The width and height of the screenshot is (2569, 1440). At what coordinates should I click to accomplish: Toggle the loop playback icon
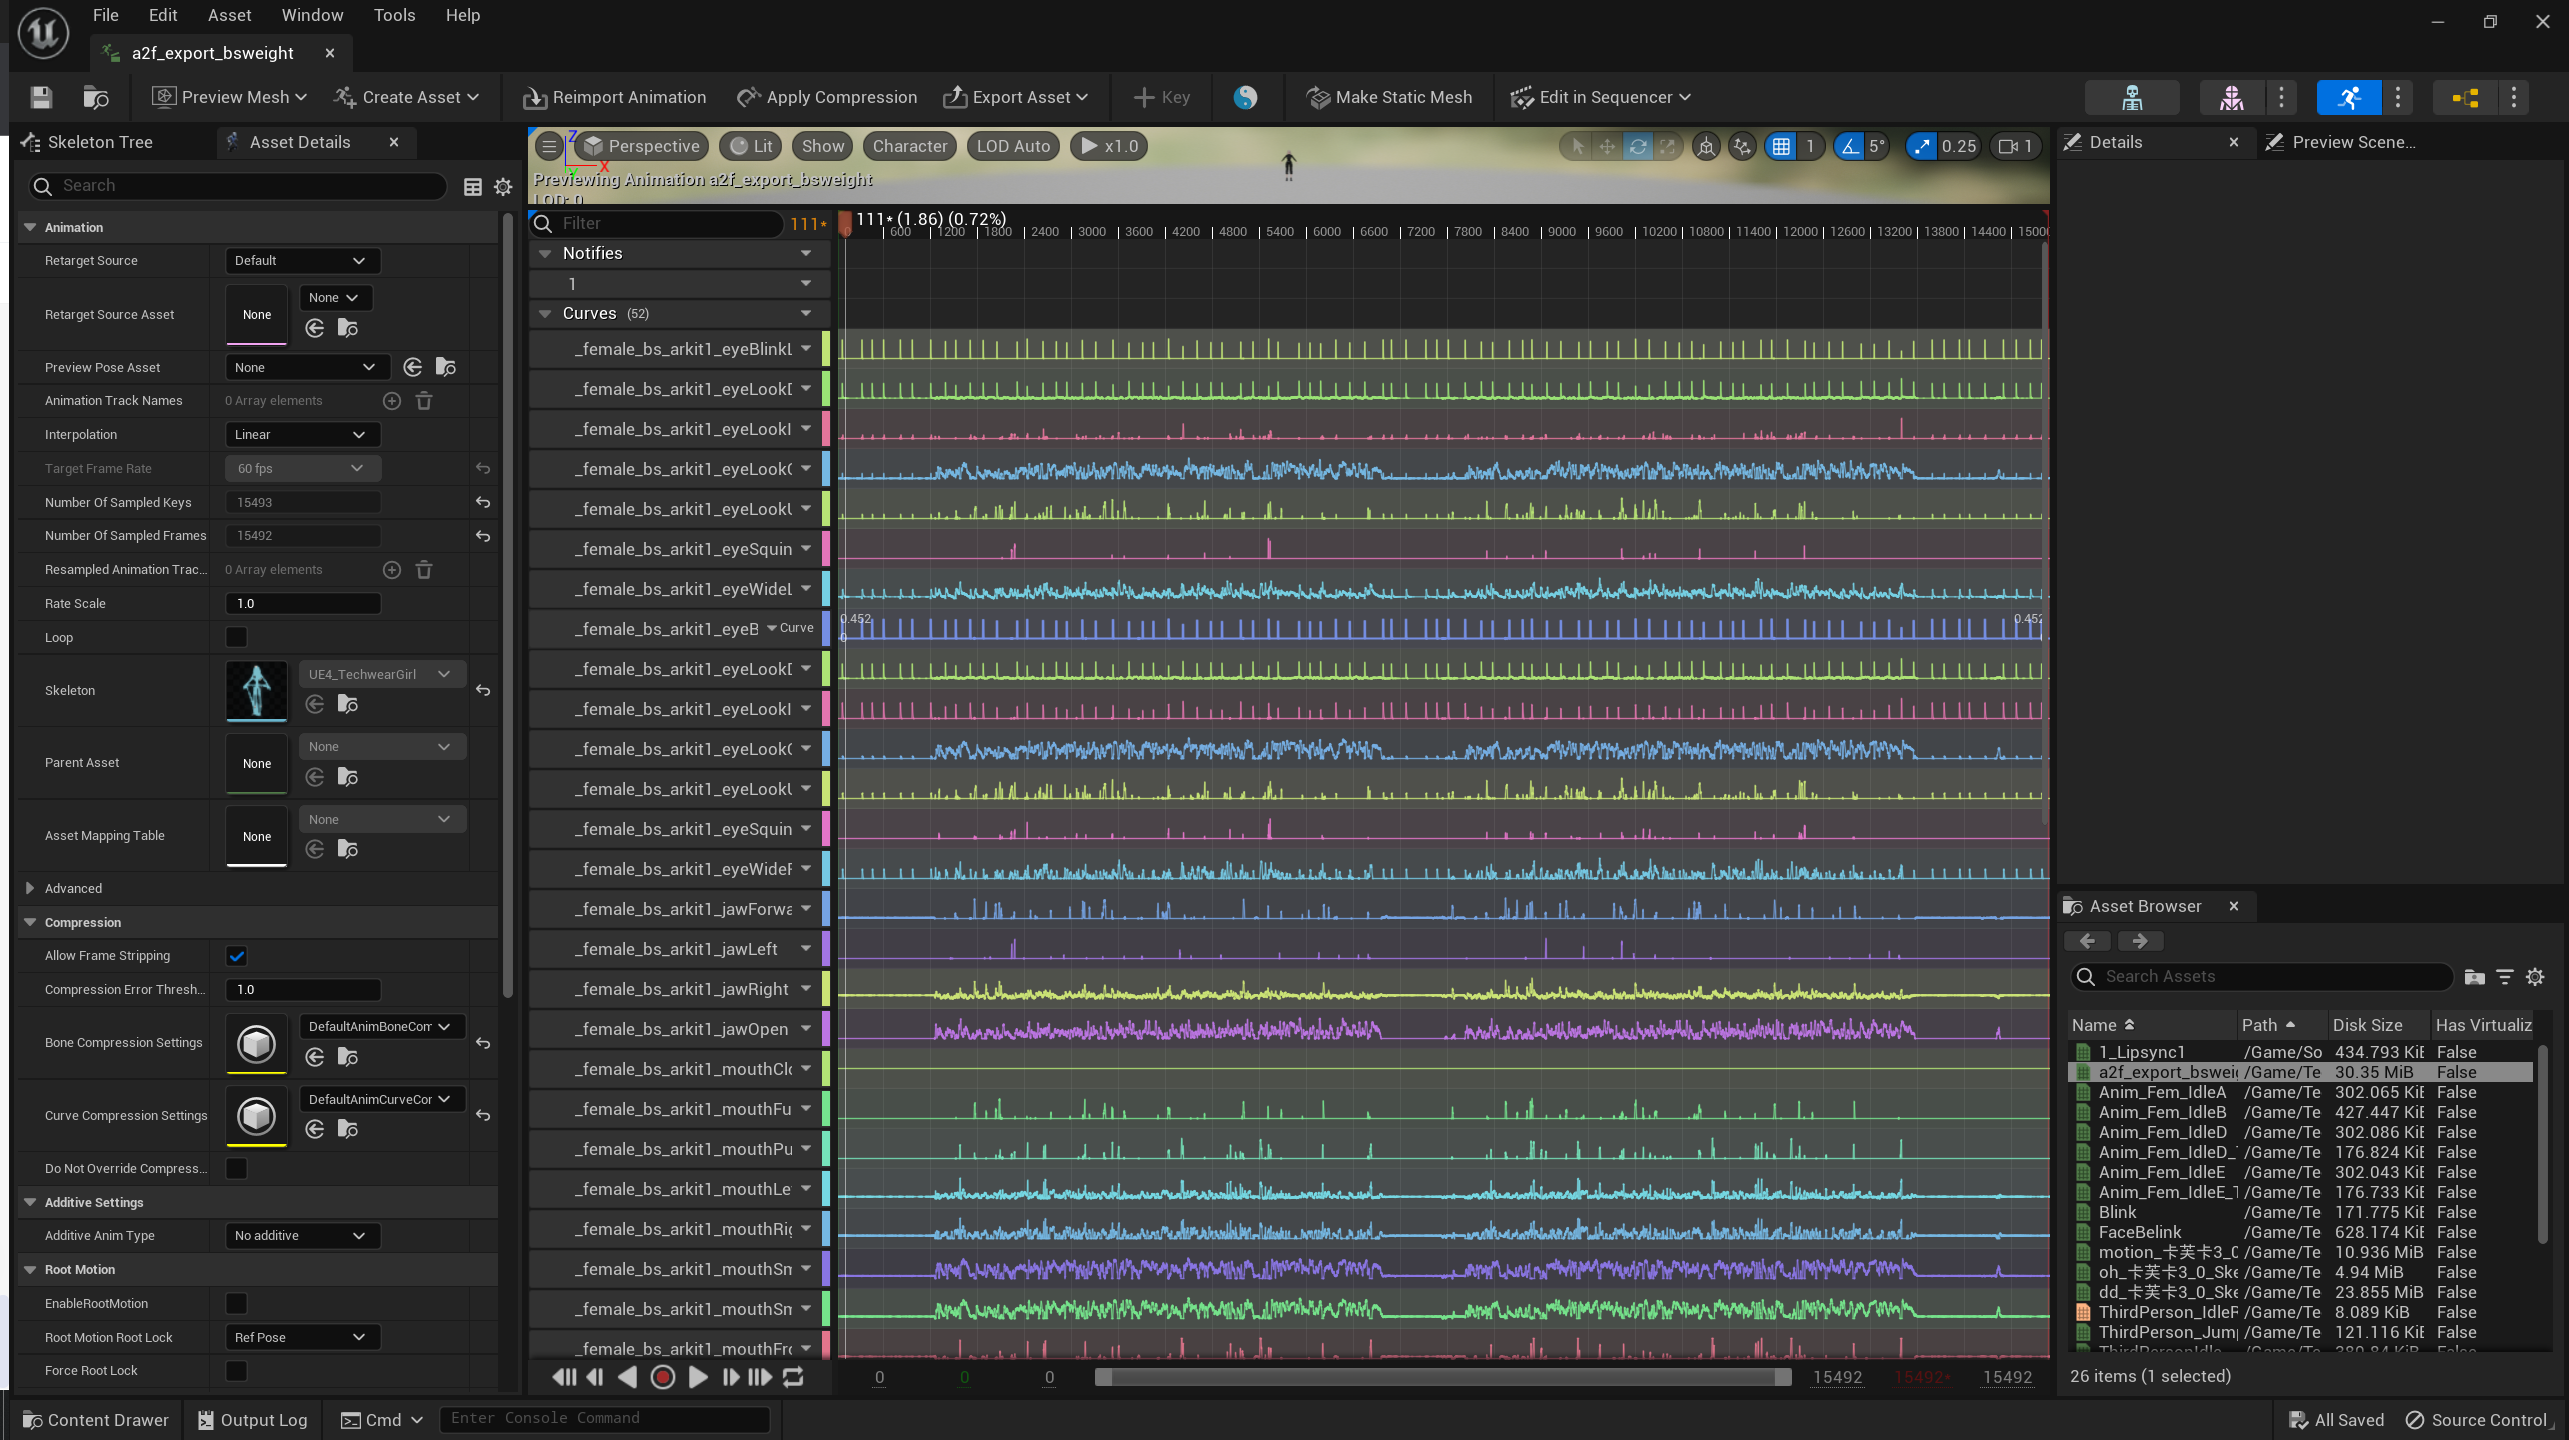(x=793, y=1377)
